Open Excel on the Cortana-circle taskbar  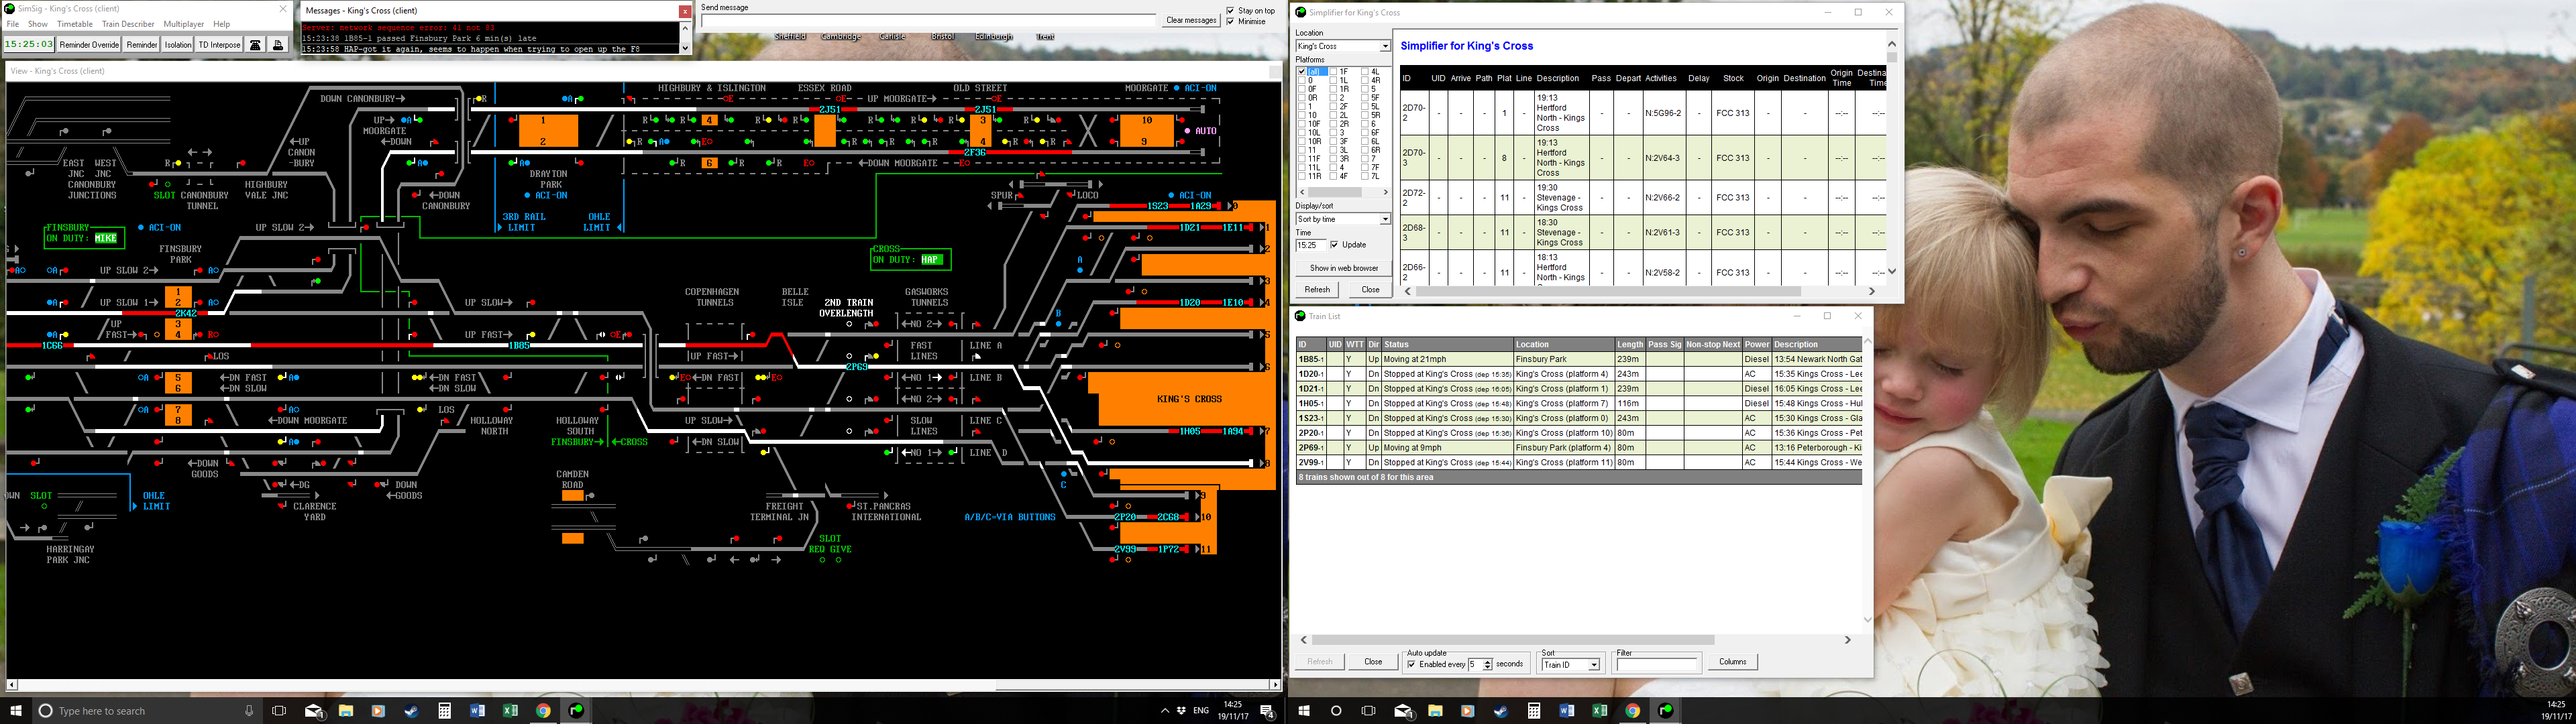pyautogui.click(x=1600, y=711)
